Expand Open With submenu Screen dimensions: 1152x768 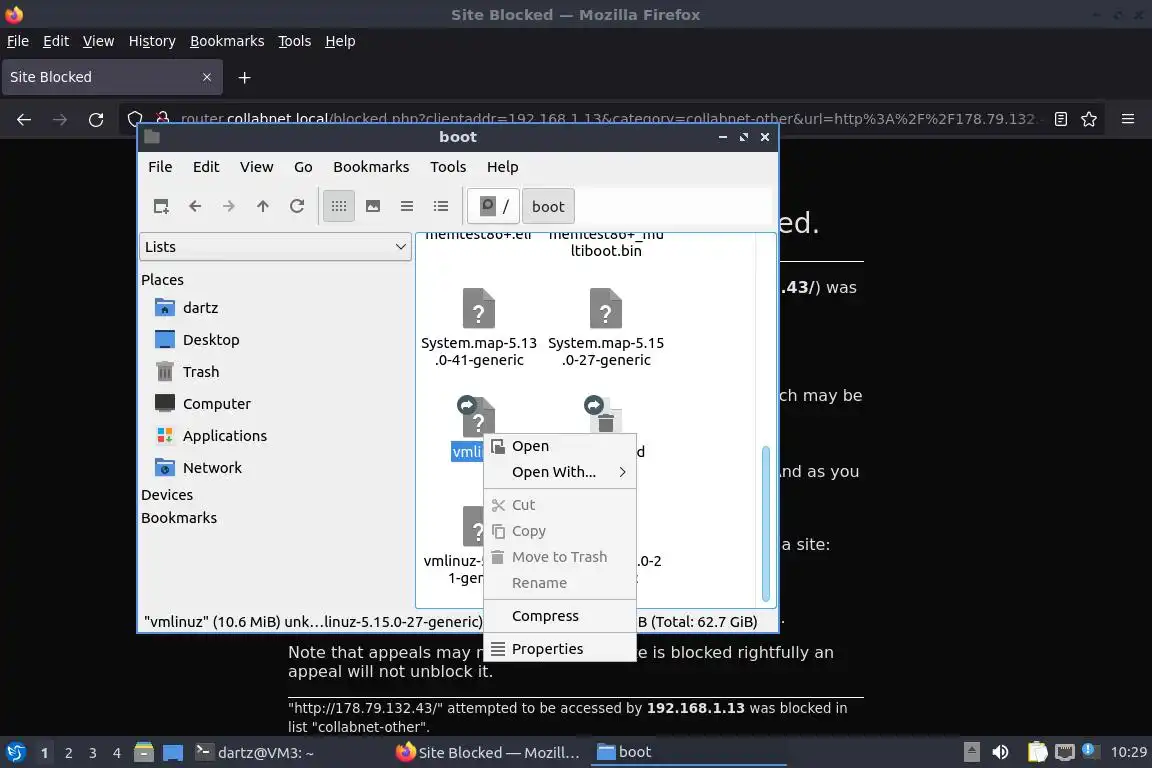560,472
